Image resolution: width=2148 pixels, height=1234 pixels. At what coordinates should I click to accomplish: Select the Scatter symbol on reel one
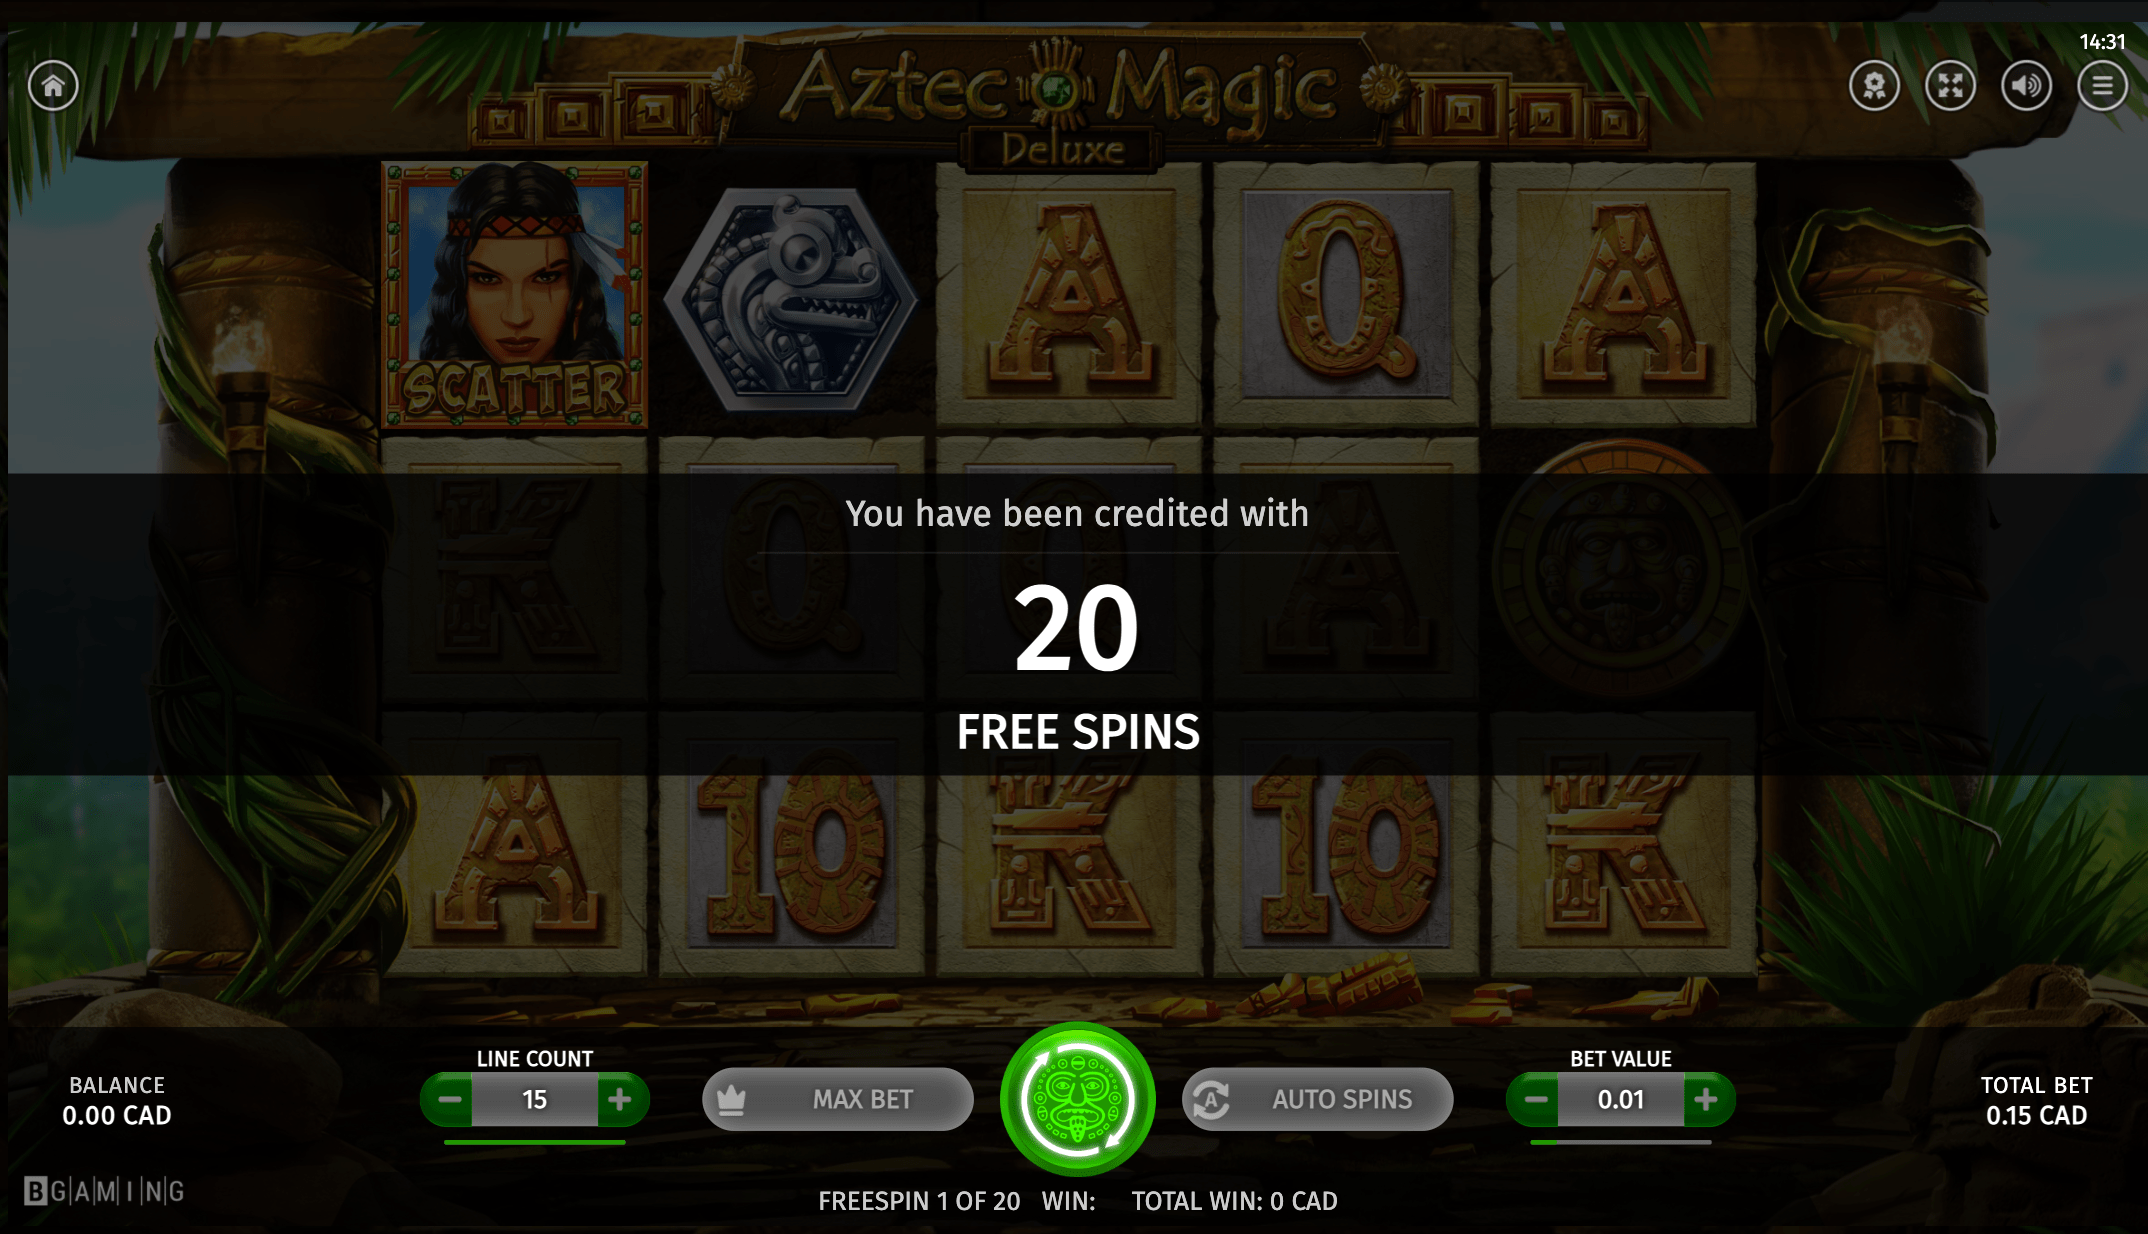514,295
